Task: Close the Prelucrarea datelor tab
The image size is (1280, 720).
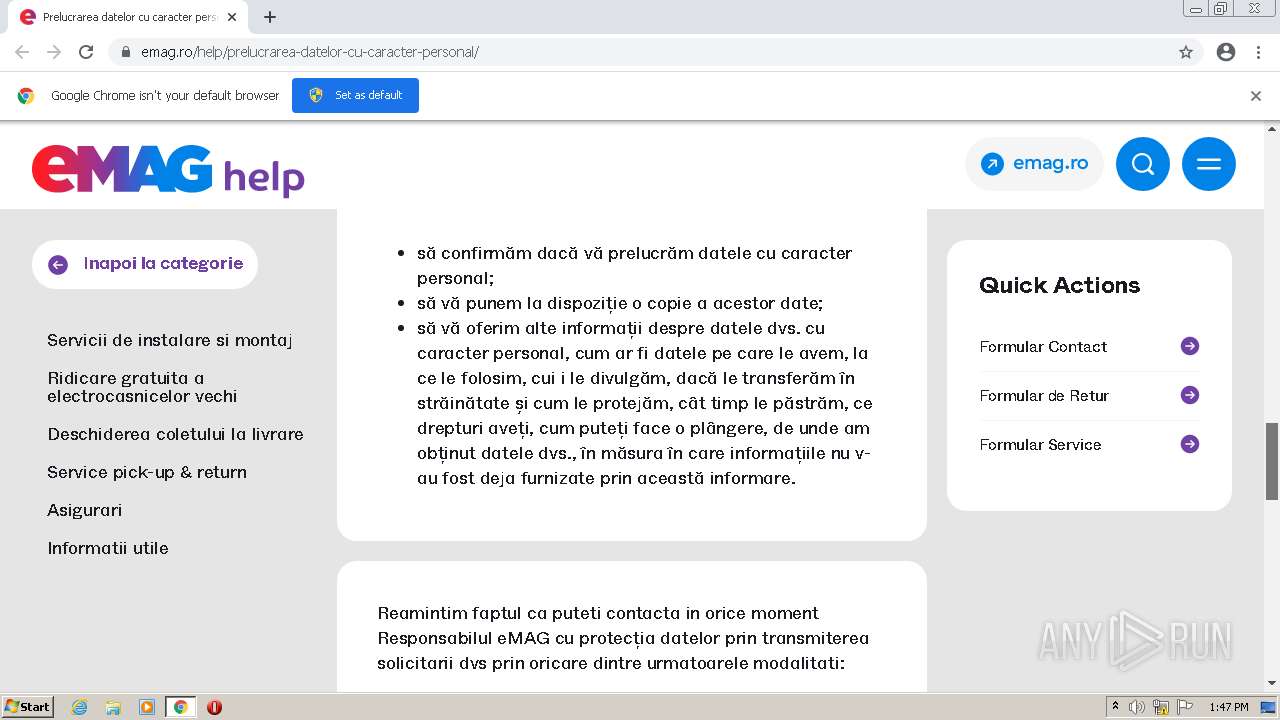Action: tap(232, 17)
